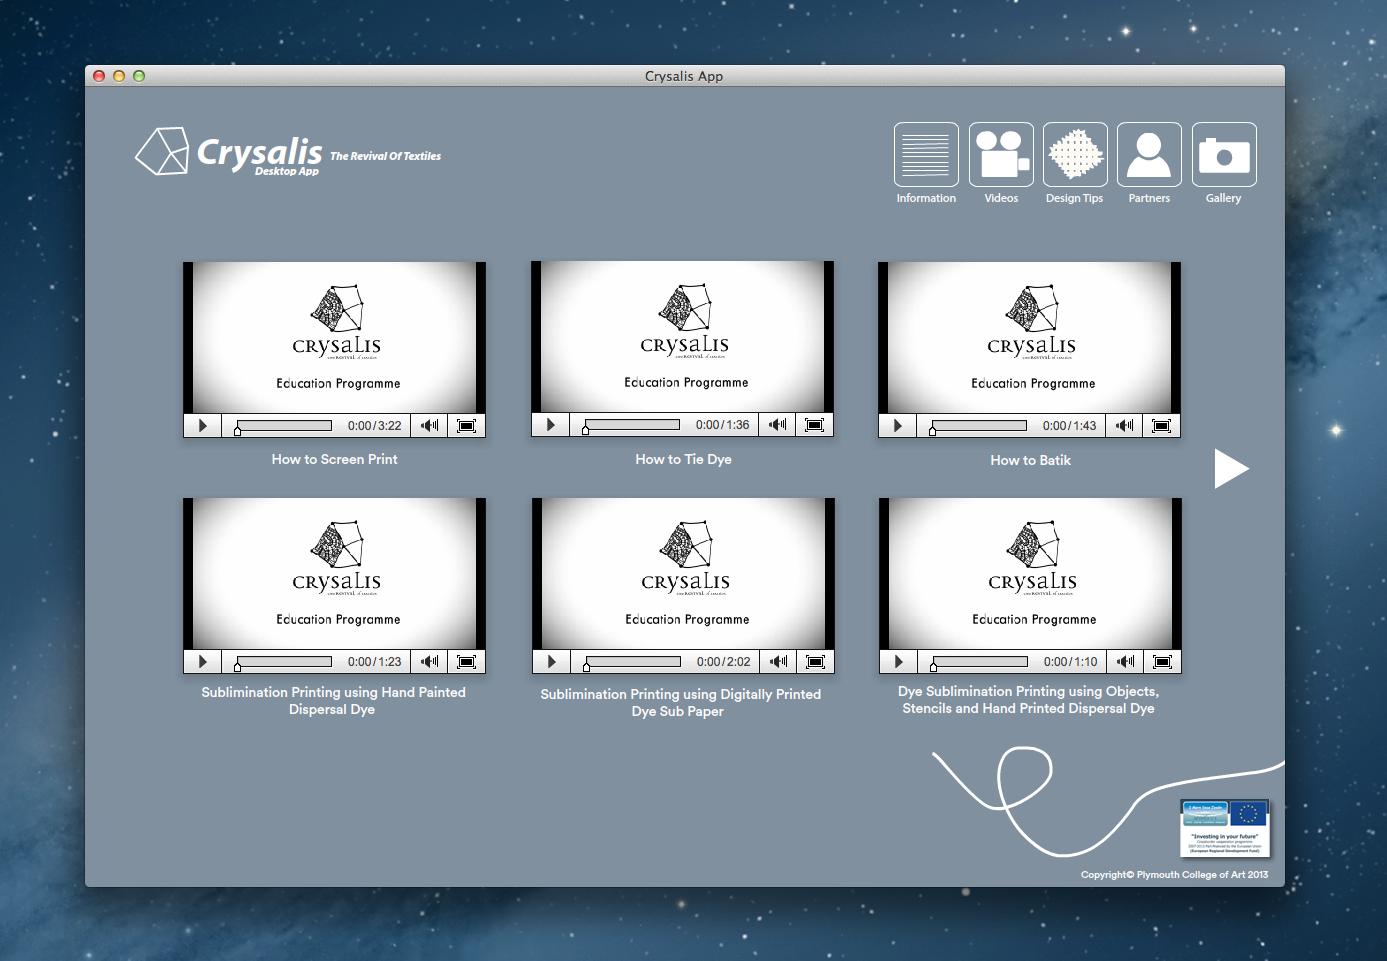Screen dimensions: 1387x961
Task: Fullscreen the Digitally Printed Dye Sub Paper video
Action: tap(815, 662)
